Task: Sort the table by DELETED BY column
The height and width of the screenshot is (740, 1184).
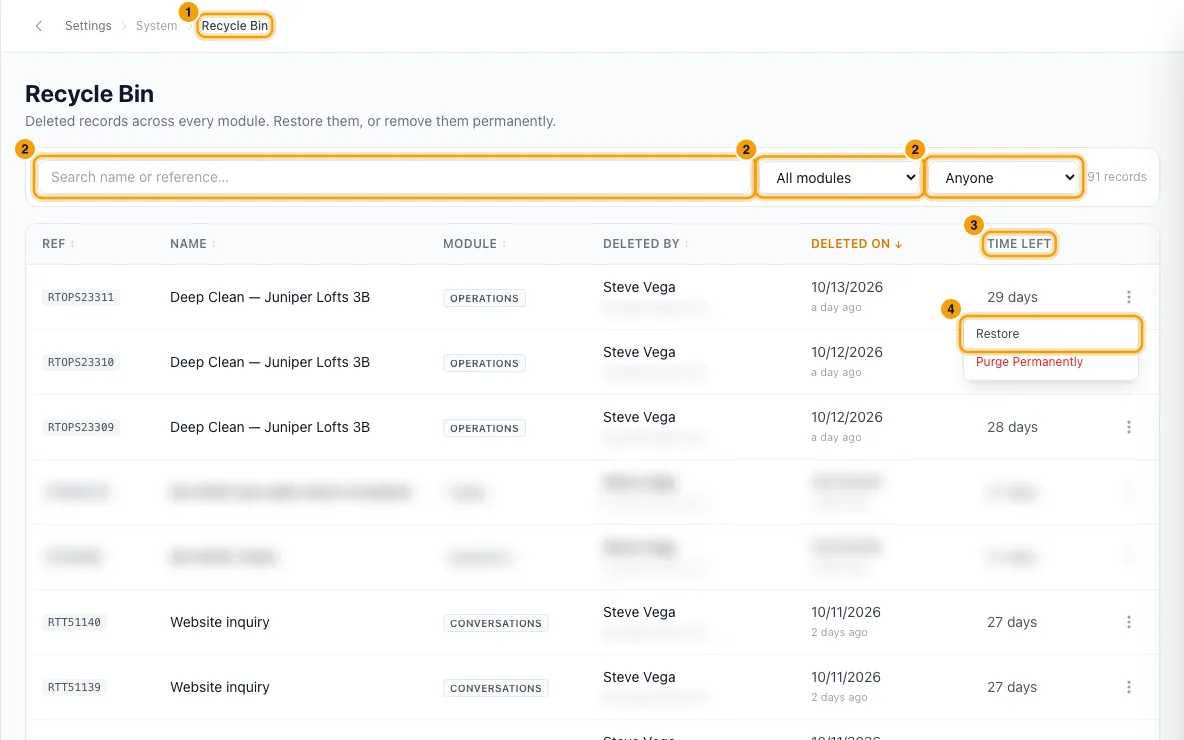Action: [x=646, y=244]
